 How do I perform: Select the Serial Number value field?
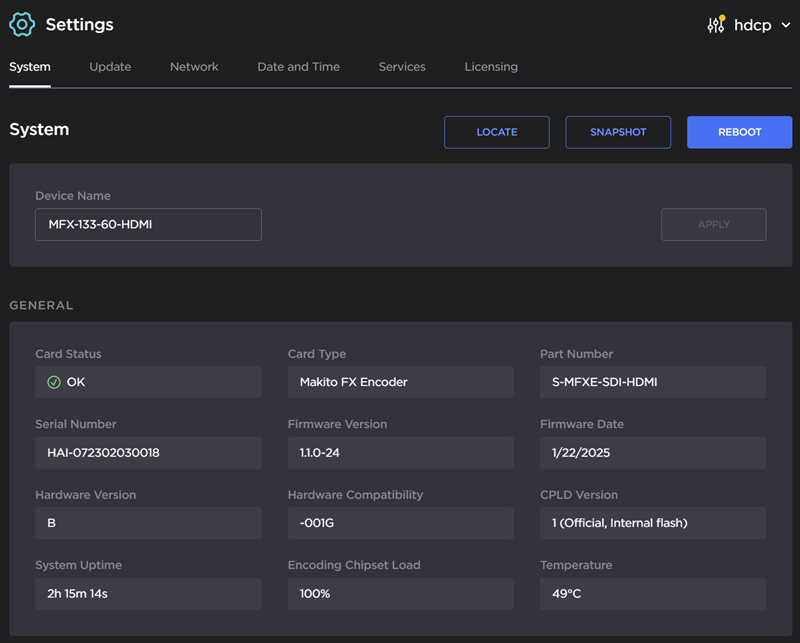coord(148,452)
